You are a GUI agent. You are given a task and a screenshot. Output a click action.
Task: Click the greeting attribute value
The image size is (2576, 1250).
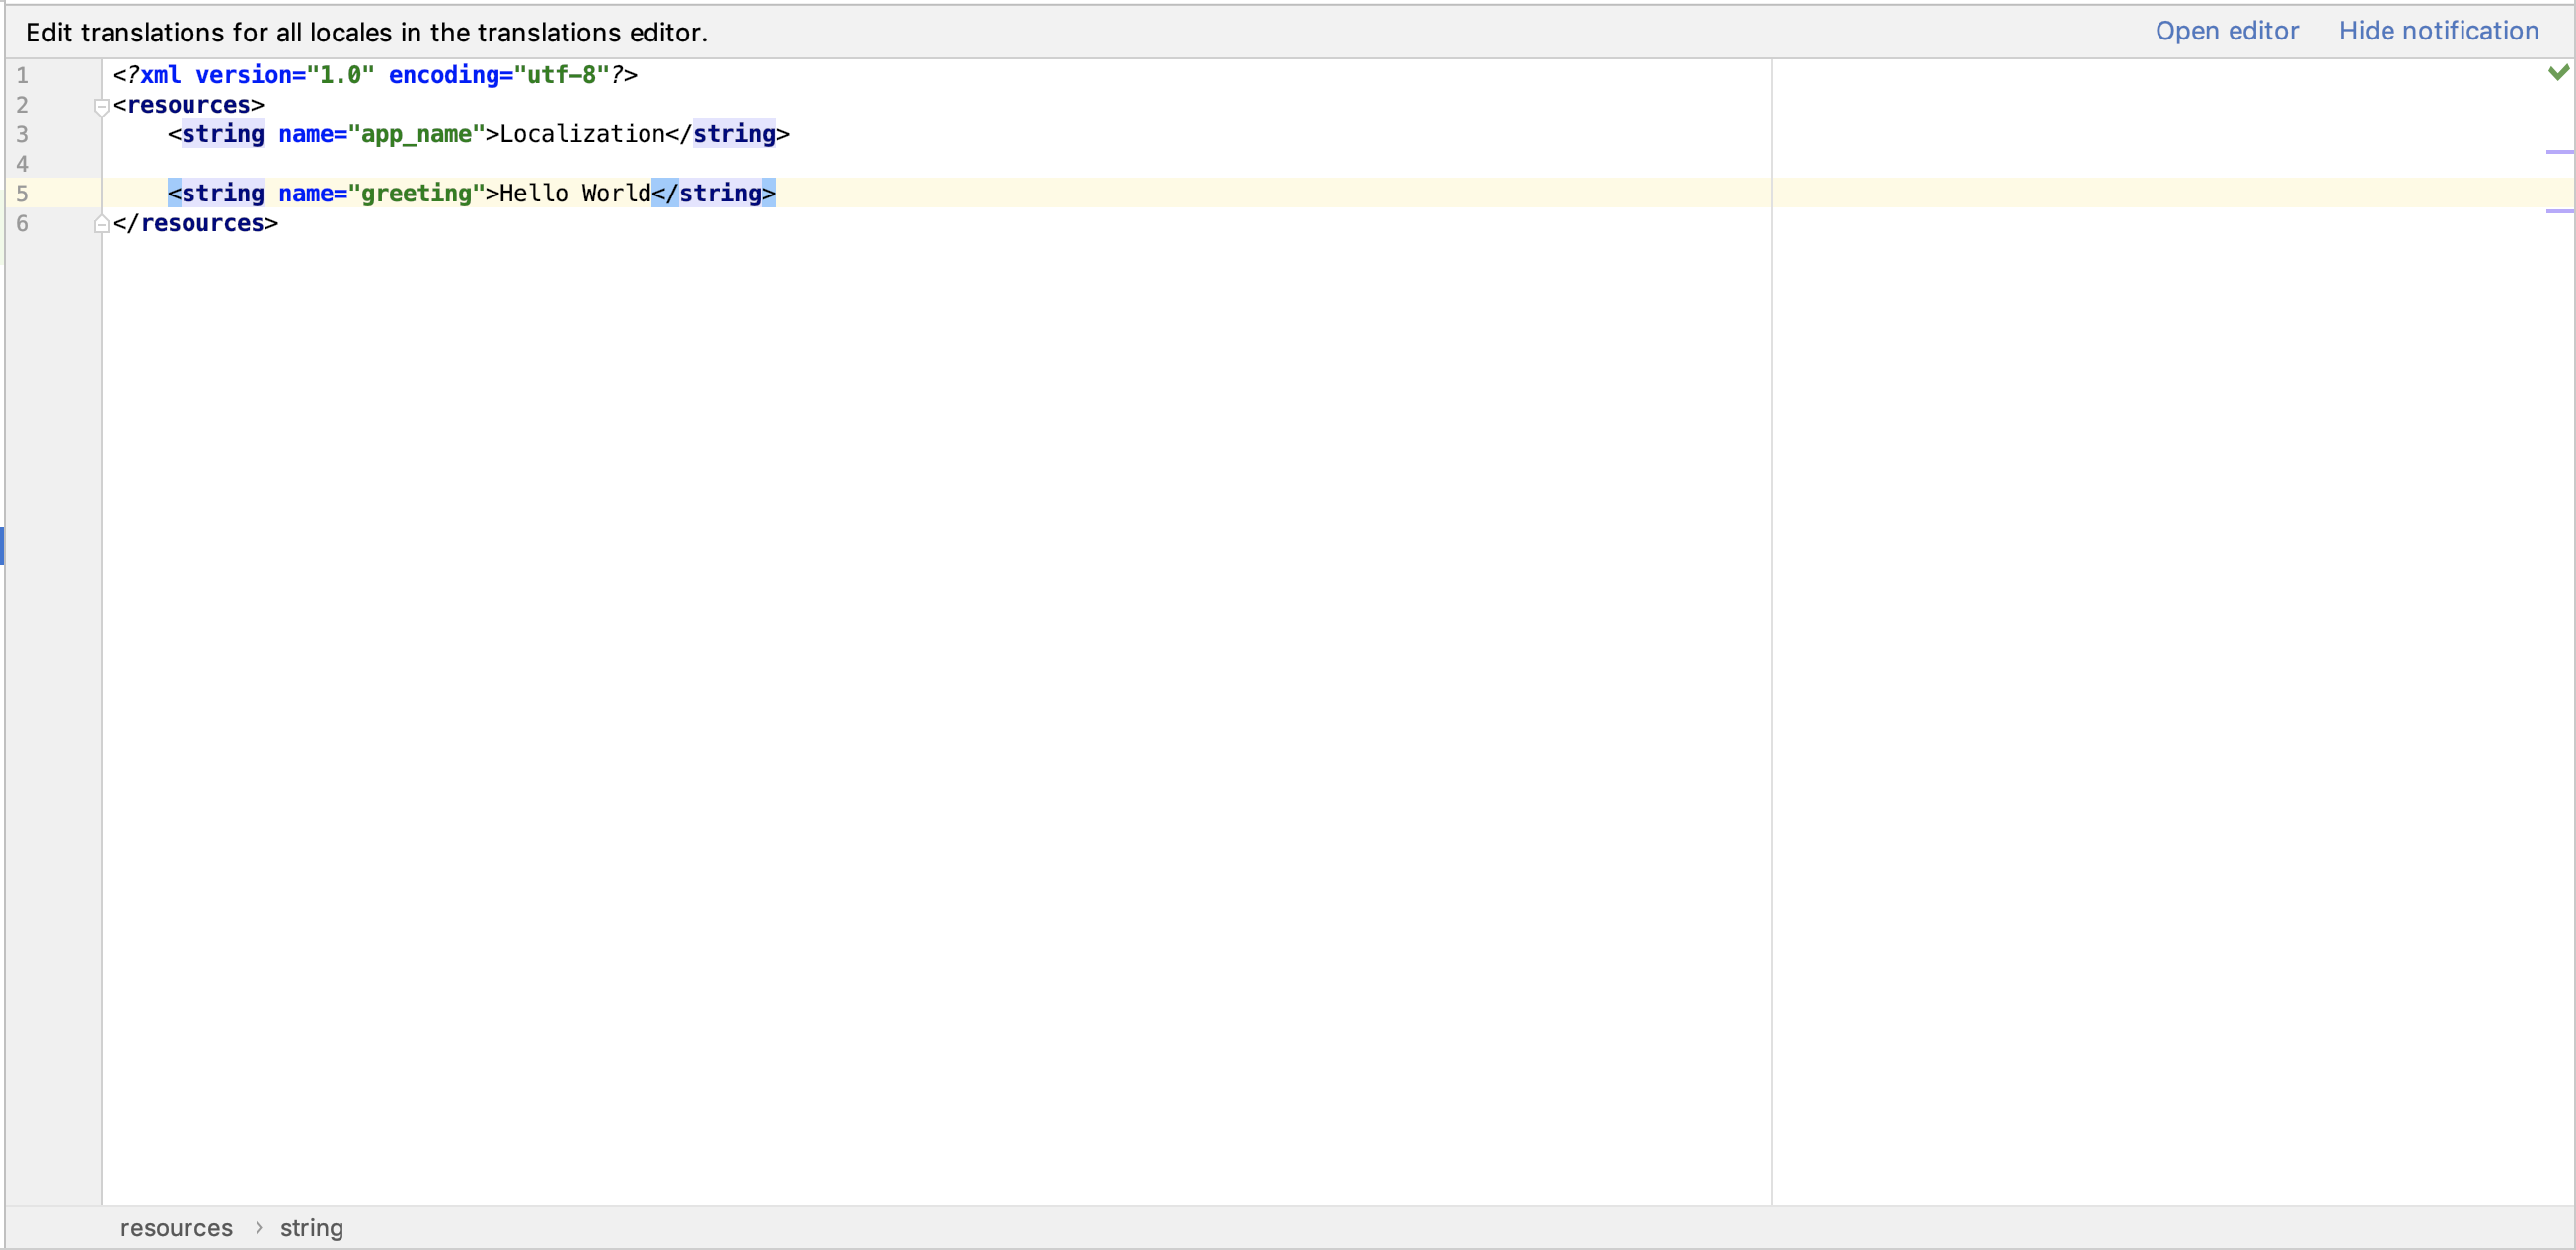[415, 193]
